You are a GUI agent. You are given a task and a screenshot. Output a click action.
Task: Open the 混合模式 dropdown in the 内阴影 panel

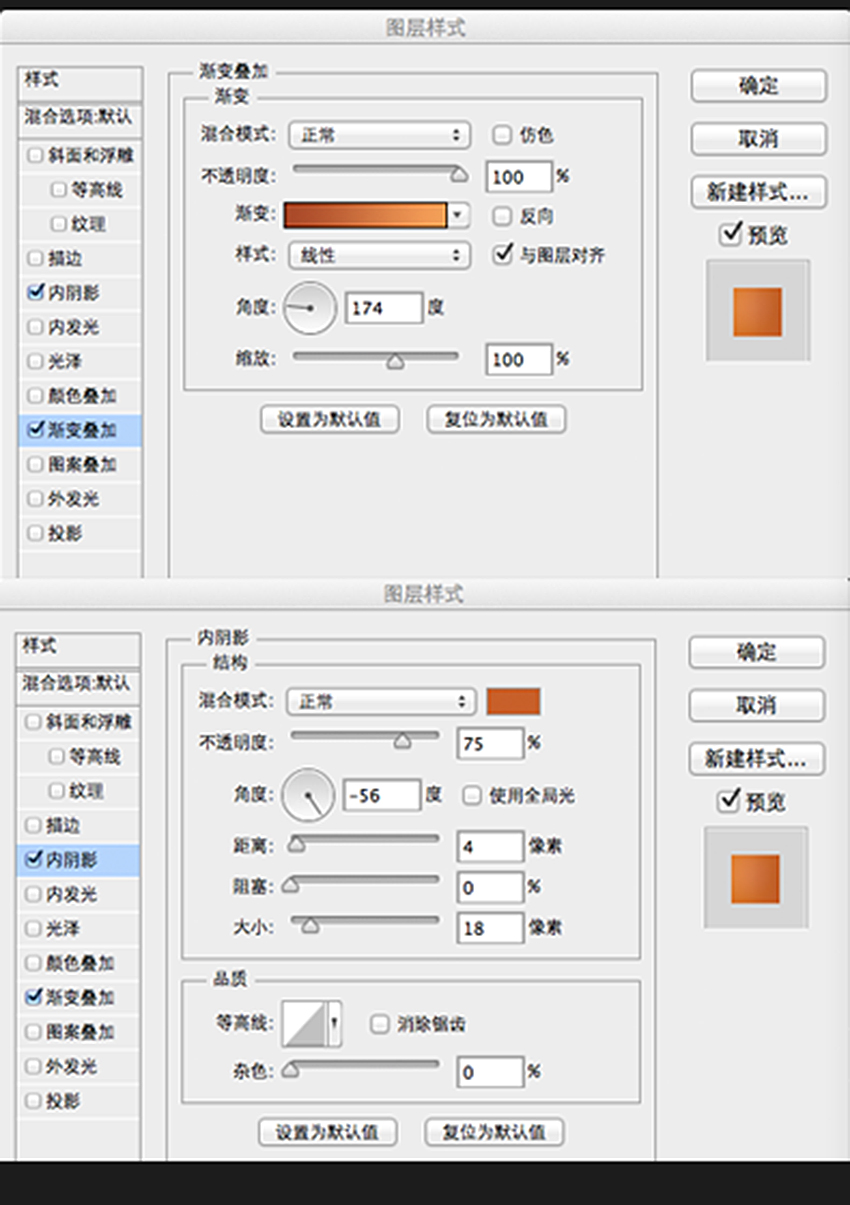(x=378, y=701)
